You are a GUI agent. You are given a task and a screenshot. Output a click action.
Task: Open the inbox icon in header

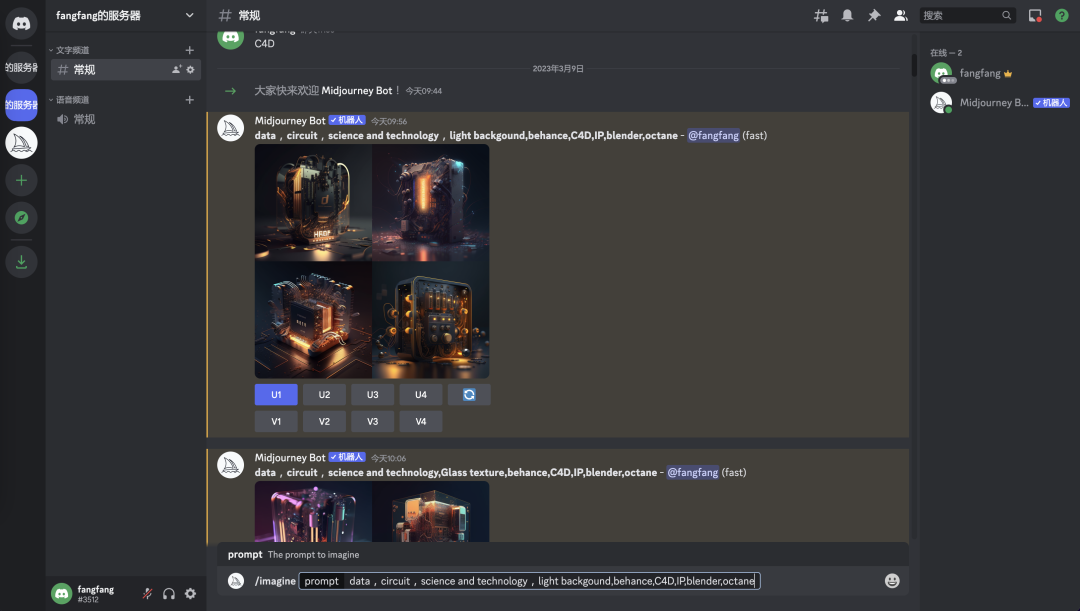point(1035,15)
